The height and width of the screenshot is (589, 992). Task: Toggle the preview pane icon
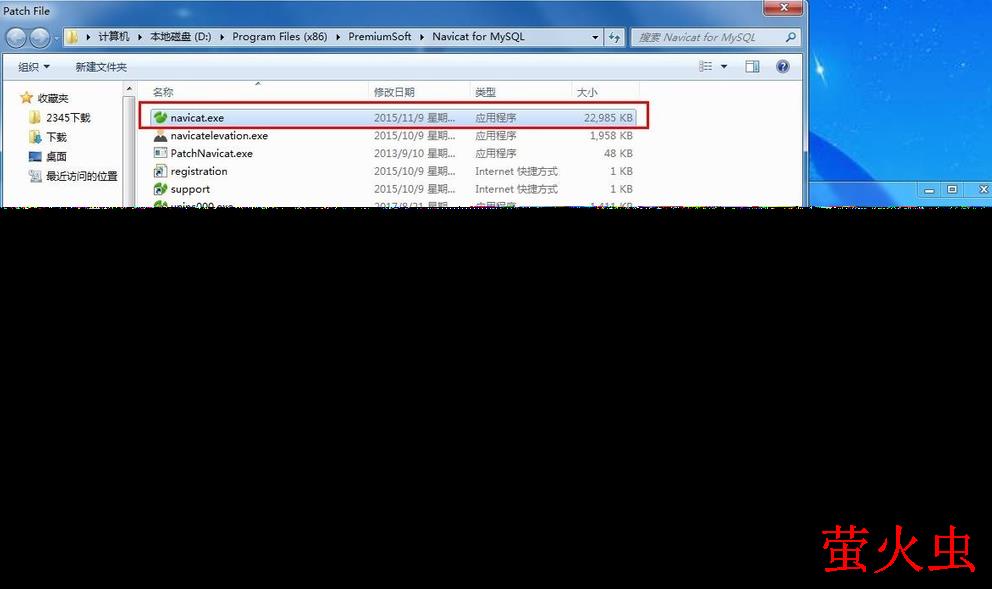(753, 67)
